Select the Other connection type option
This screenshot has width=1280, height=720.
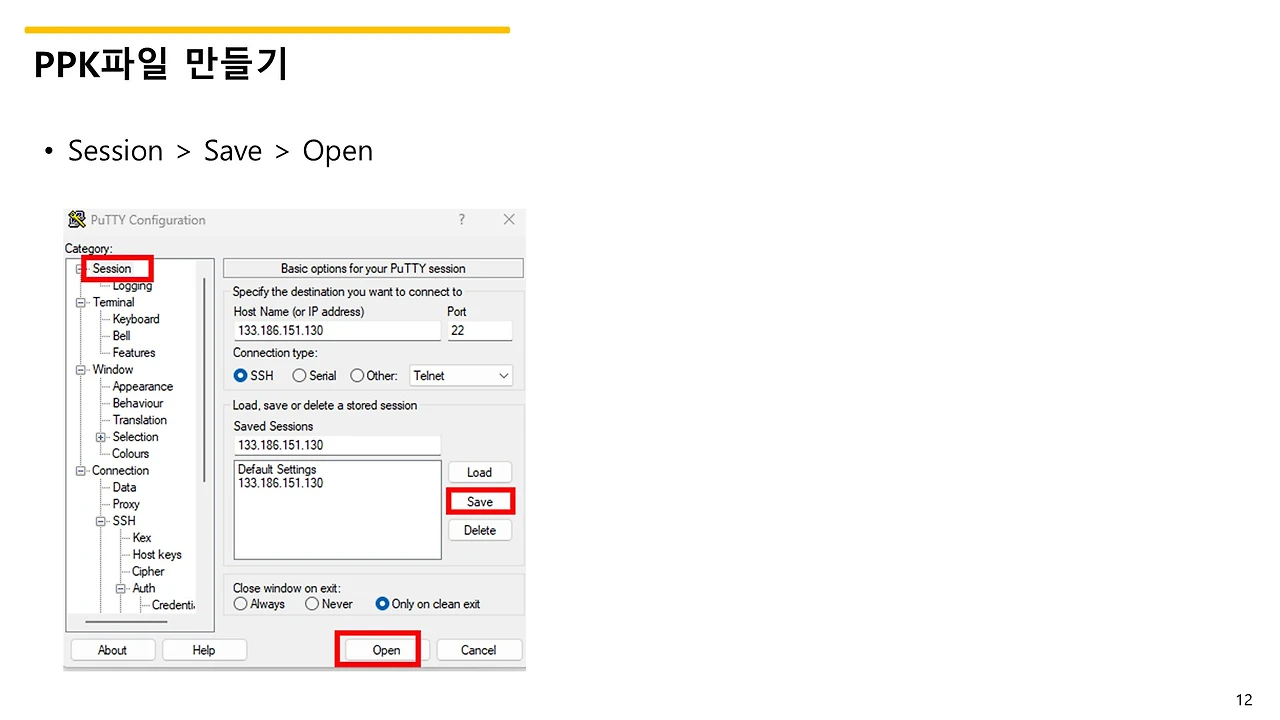point(357,376)
